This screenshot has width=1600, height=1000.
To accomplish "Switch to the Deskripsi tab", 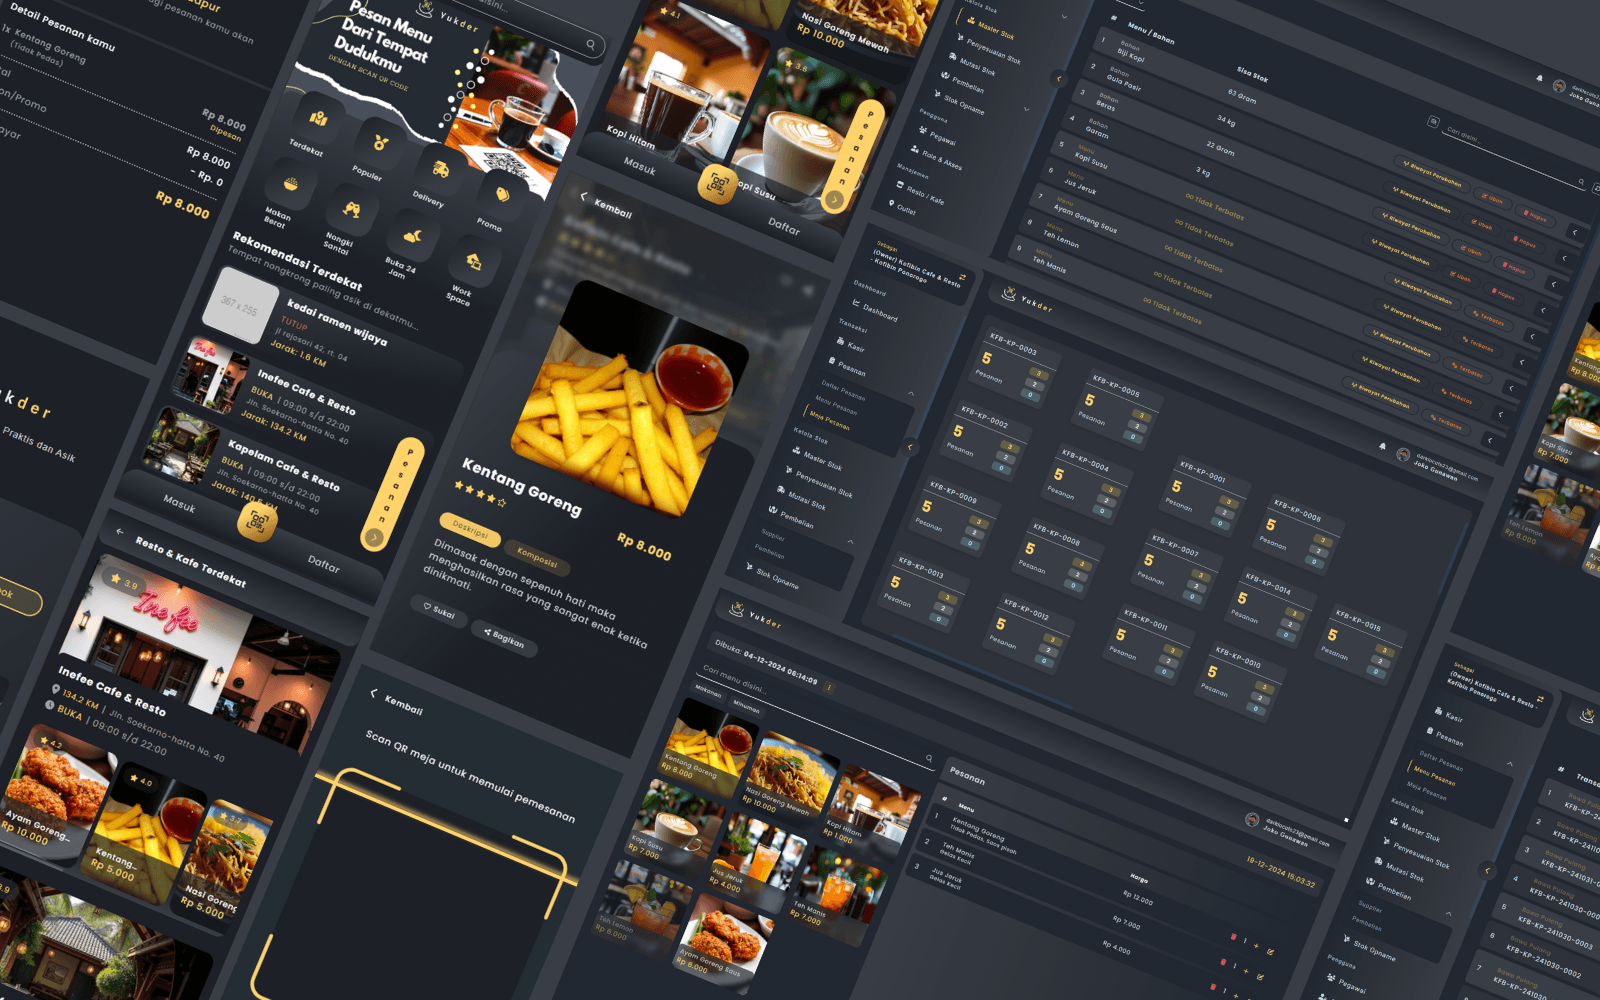I will click(470, 529).
